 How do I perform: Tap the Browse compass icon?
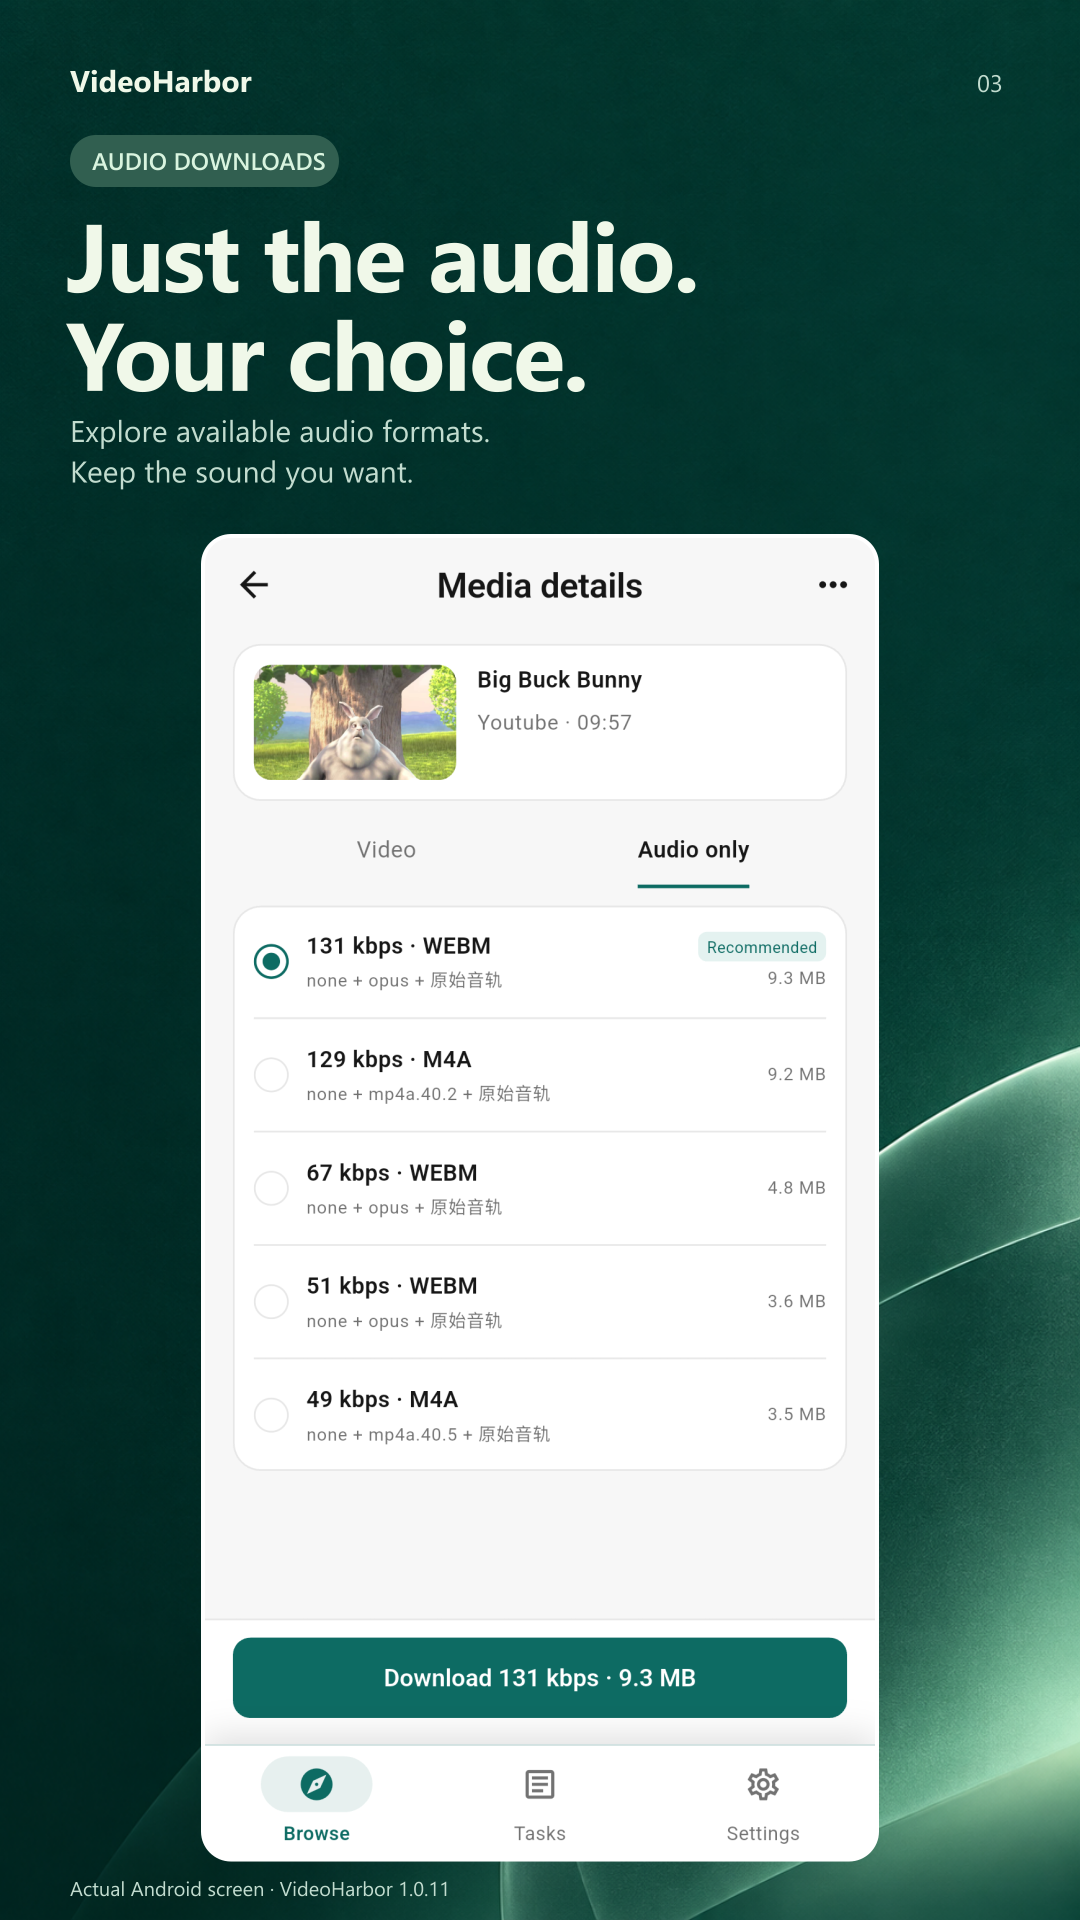[316, 1784]
